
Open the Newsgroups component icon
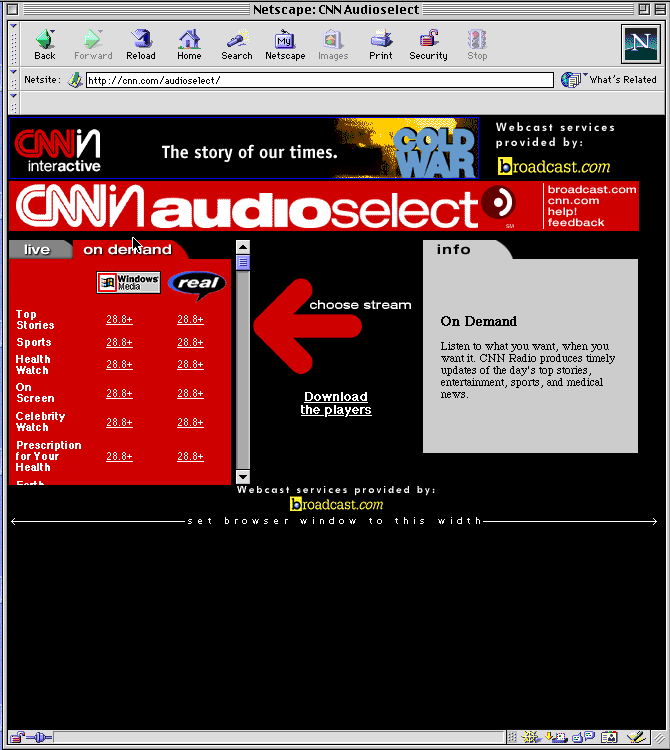coord(583,737)
